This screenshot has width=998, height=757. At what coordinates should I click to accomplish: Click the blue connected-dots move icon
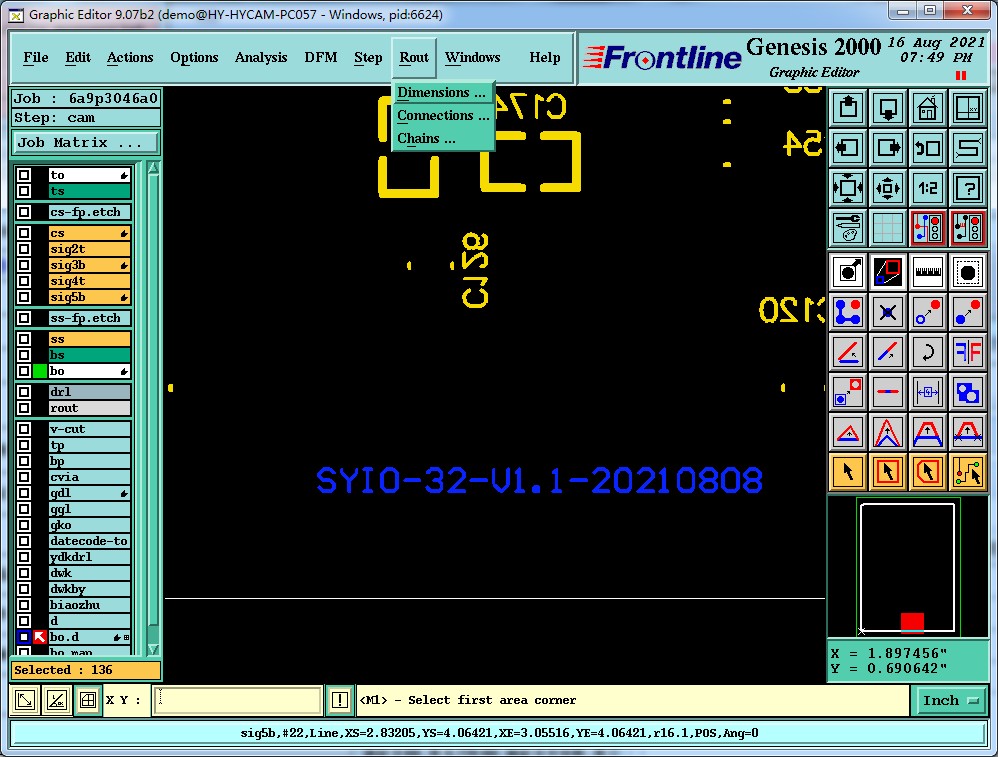pyautogui.click(x=848, y=312)
